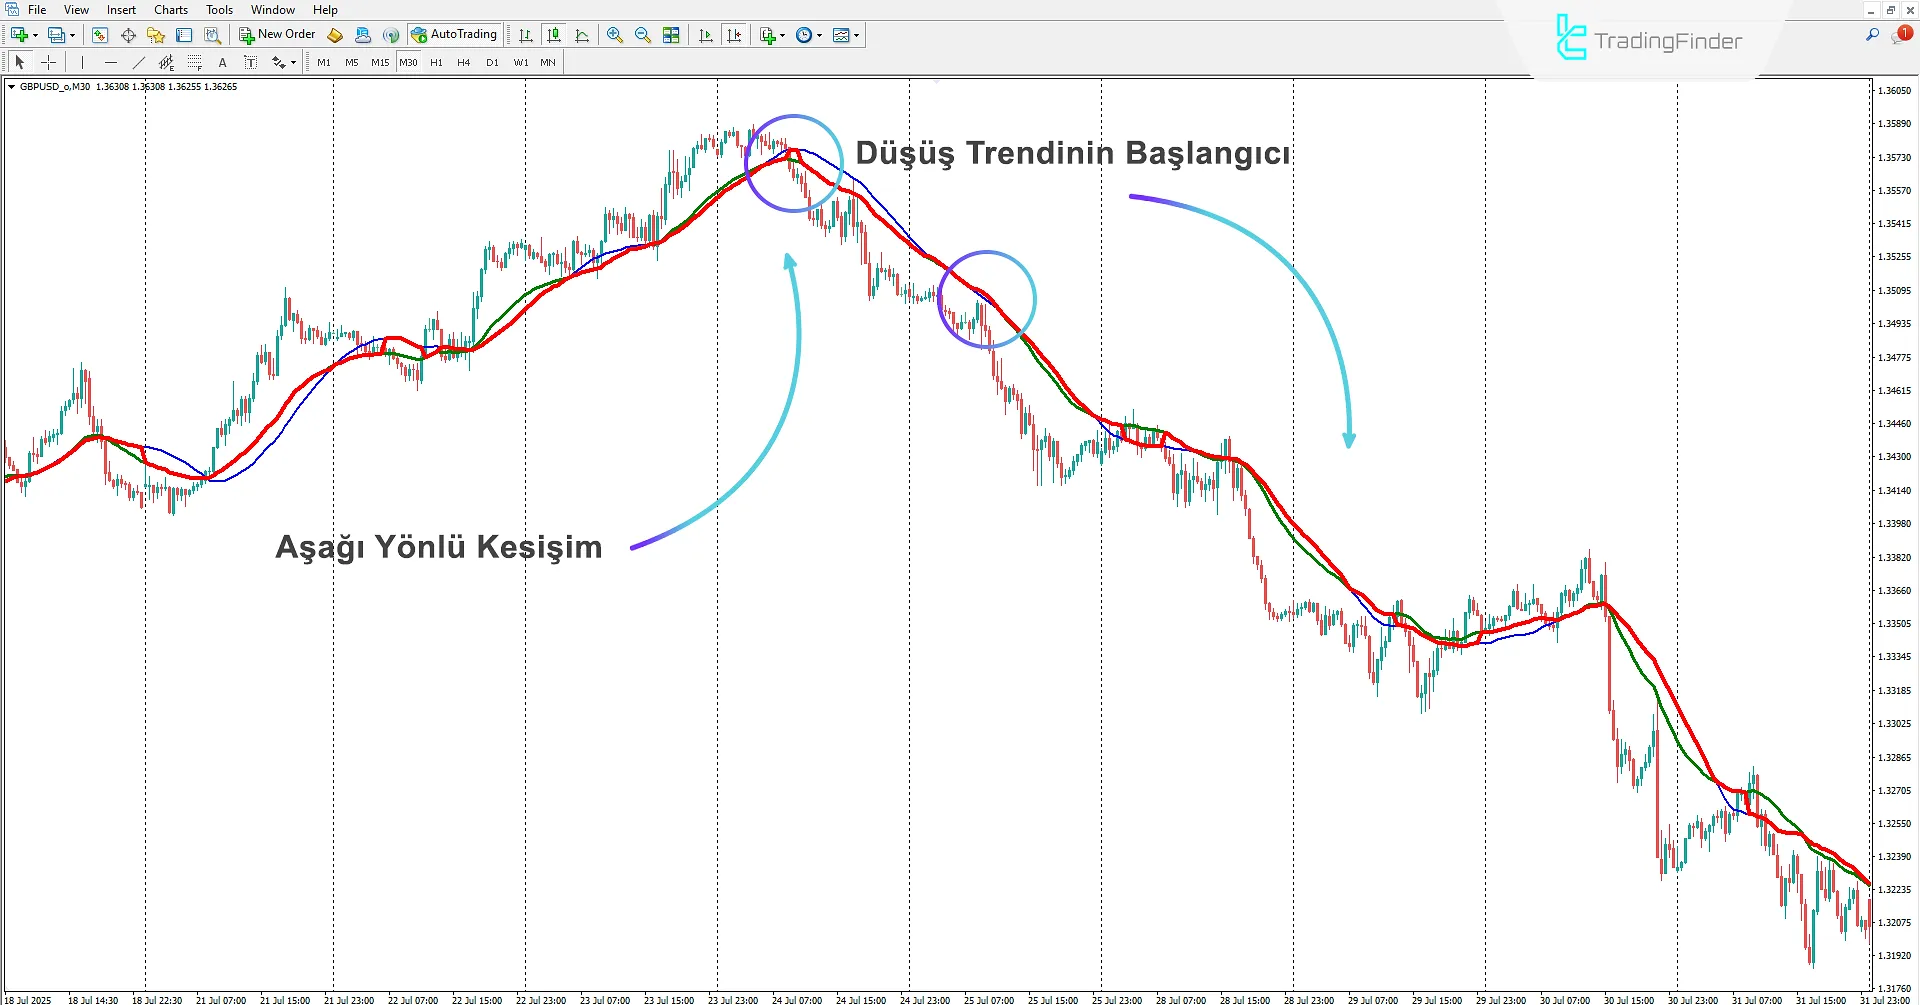Select the Crosshair tool
1920x1005 pixels.
click(x=48, y=61)
